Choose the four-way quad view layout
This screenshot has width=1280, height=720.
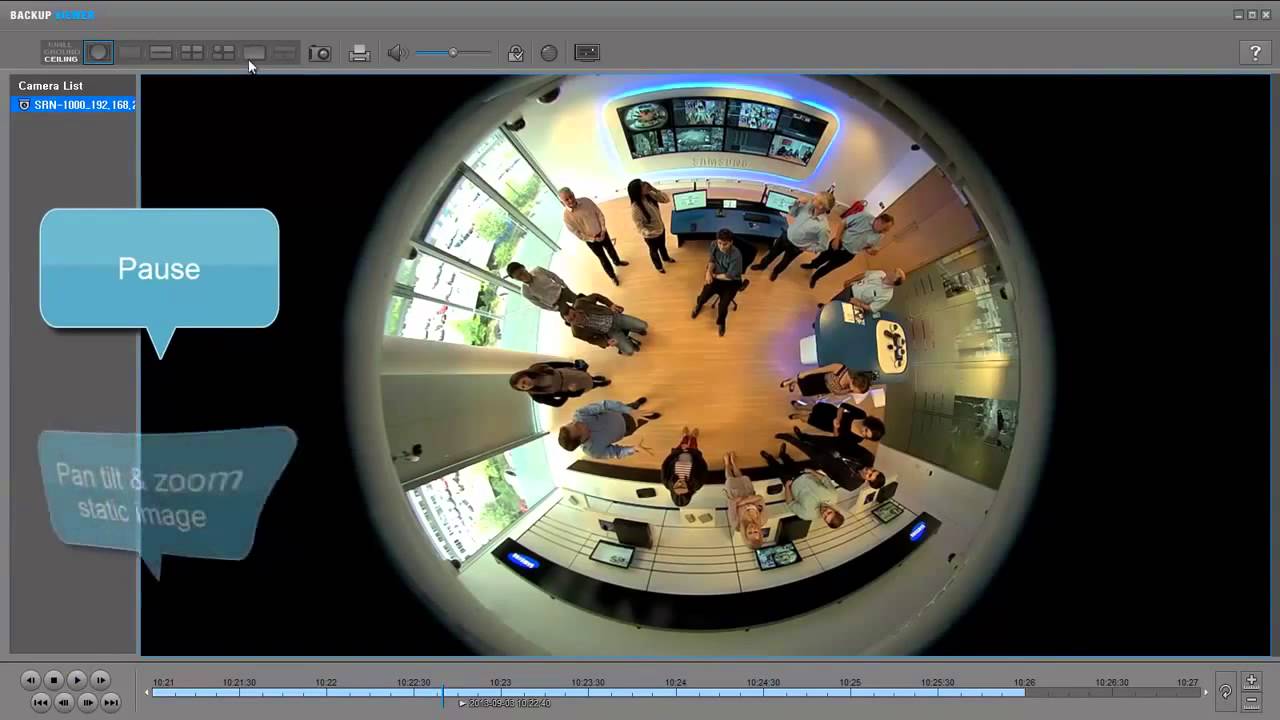coord(192,53)
